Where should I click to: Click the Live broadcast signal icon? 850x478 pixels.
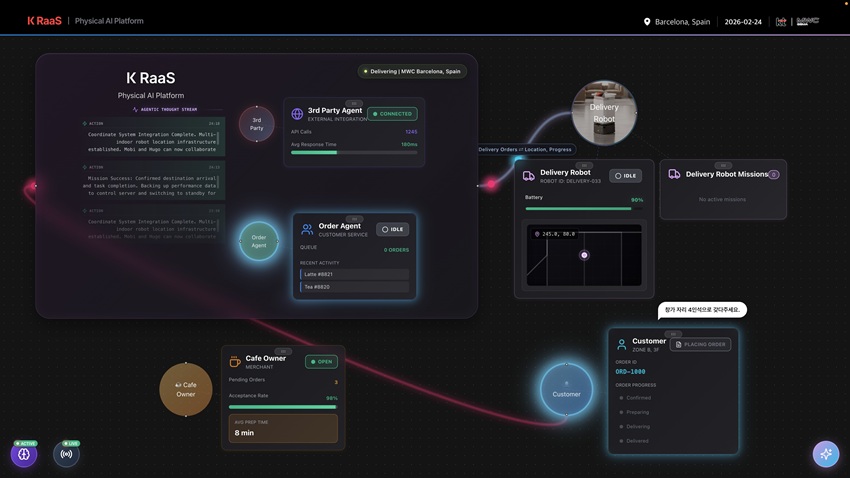click(66, 454)
